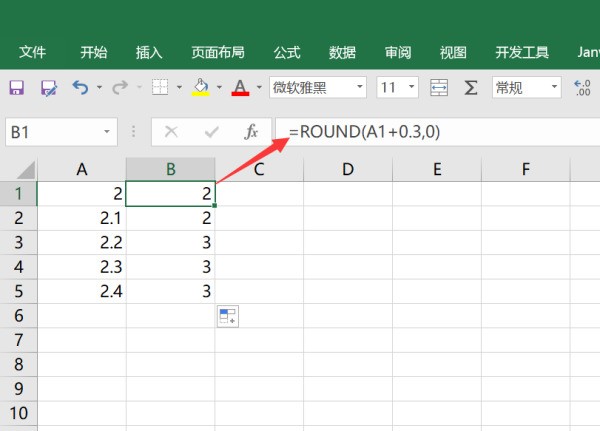Select column A header
Screen dimensions: 600x431
[82, 169]
